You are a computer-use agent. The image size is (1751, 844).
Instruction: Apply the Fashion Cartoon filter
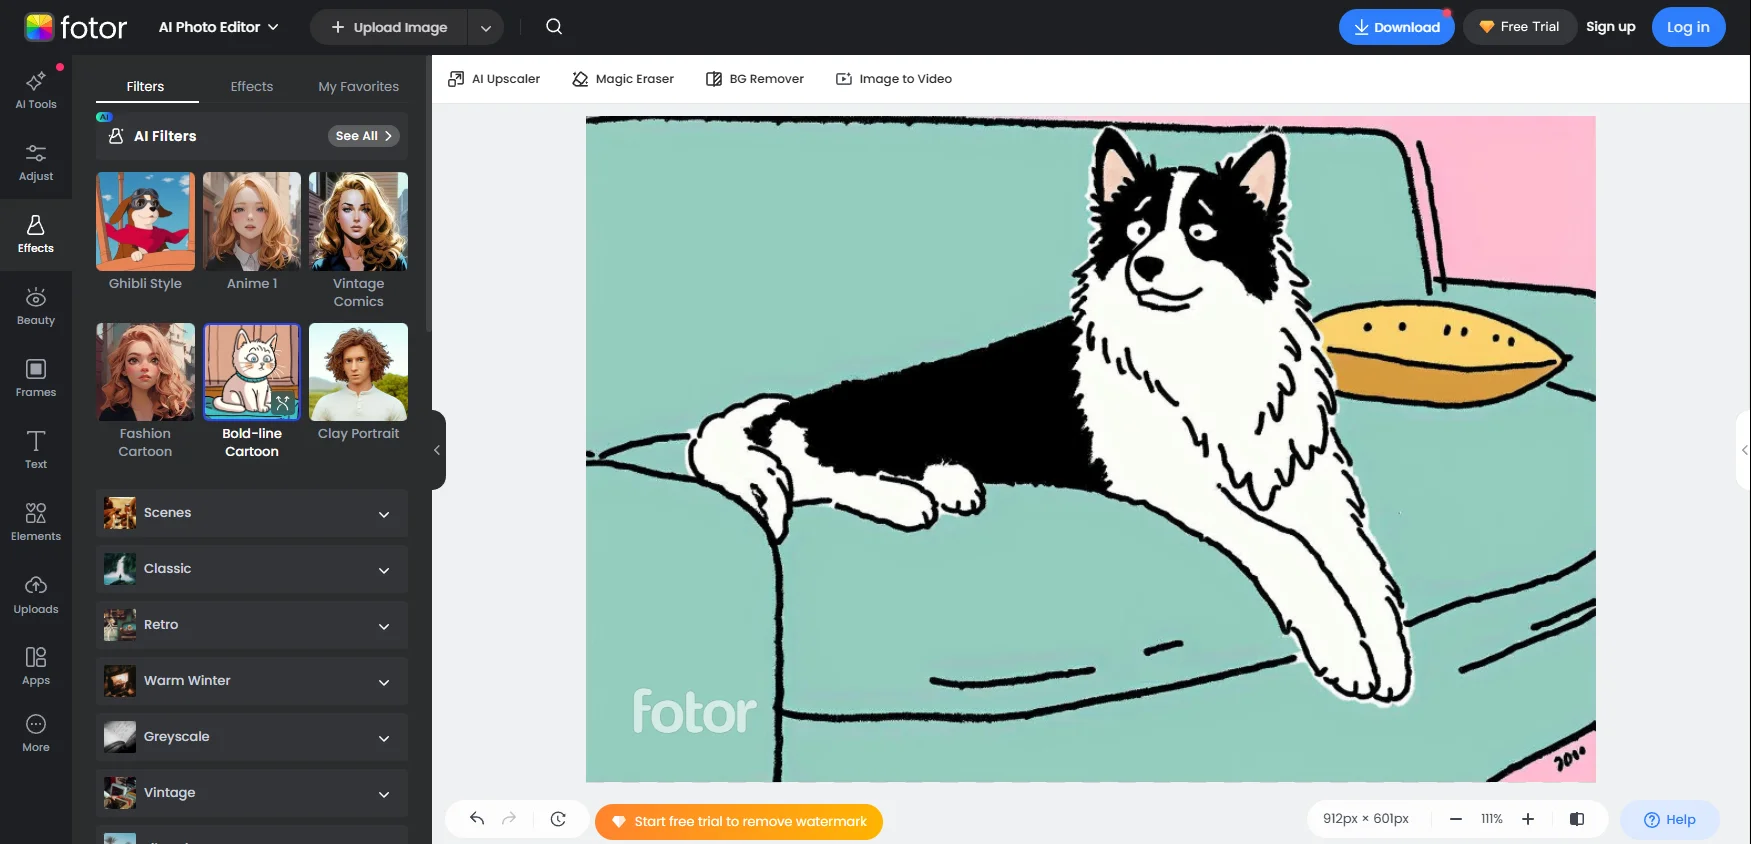coord(146,371)
